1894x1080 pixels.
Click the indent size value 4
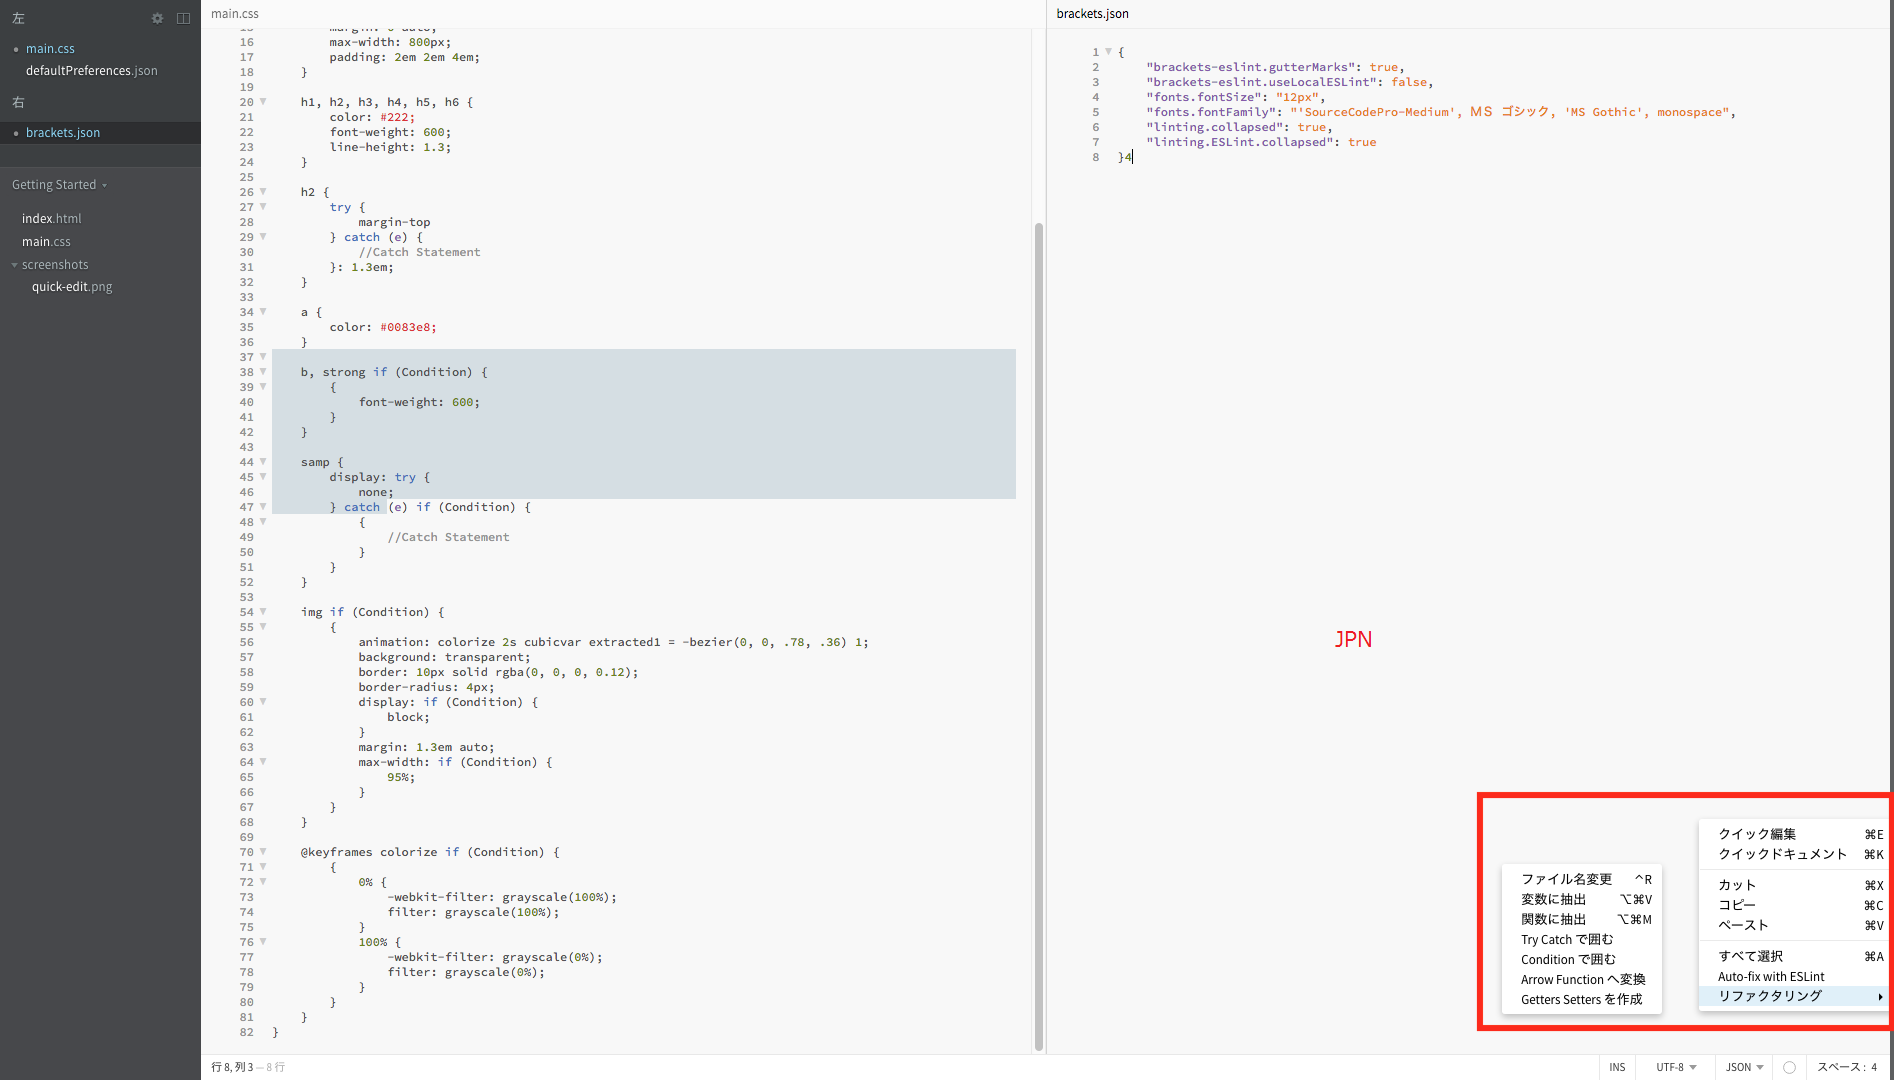click(x=1874, y=1067)
